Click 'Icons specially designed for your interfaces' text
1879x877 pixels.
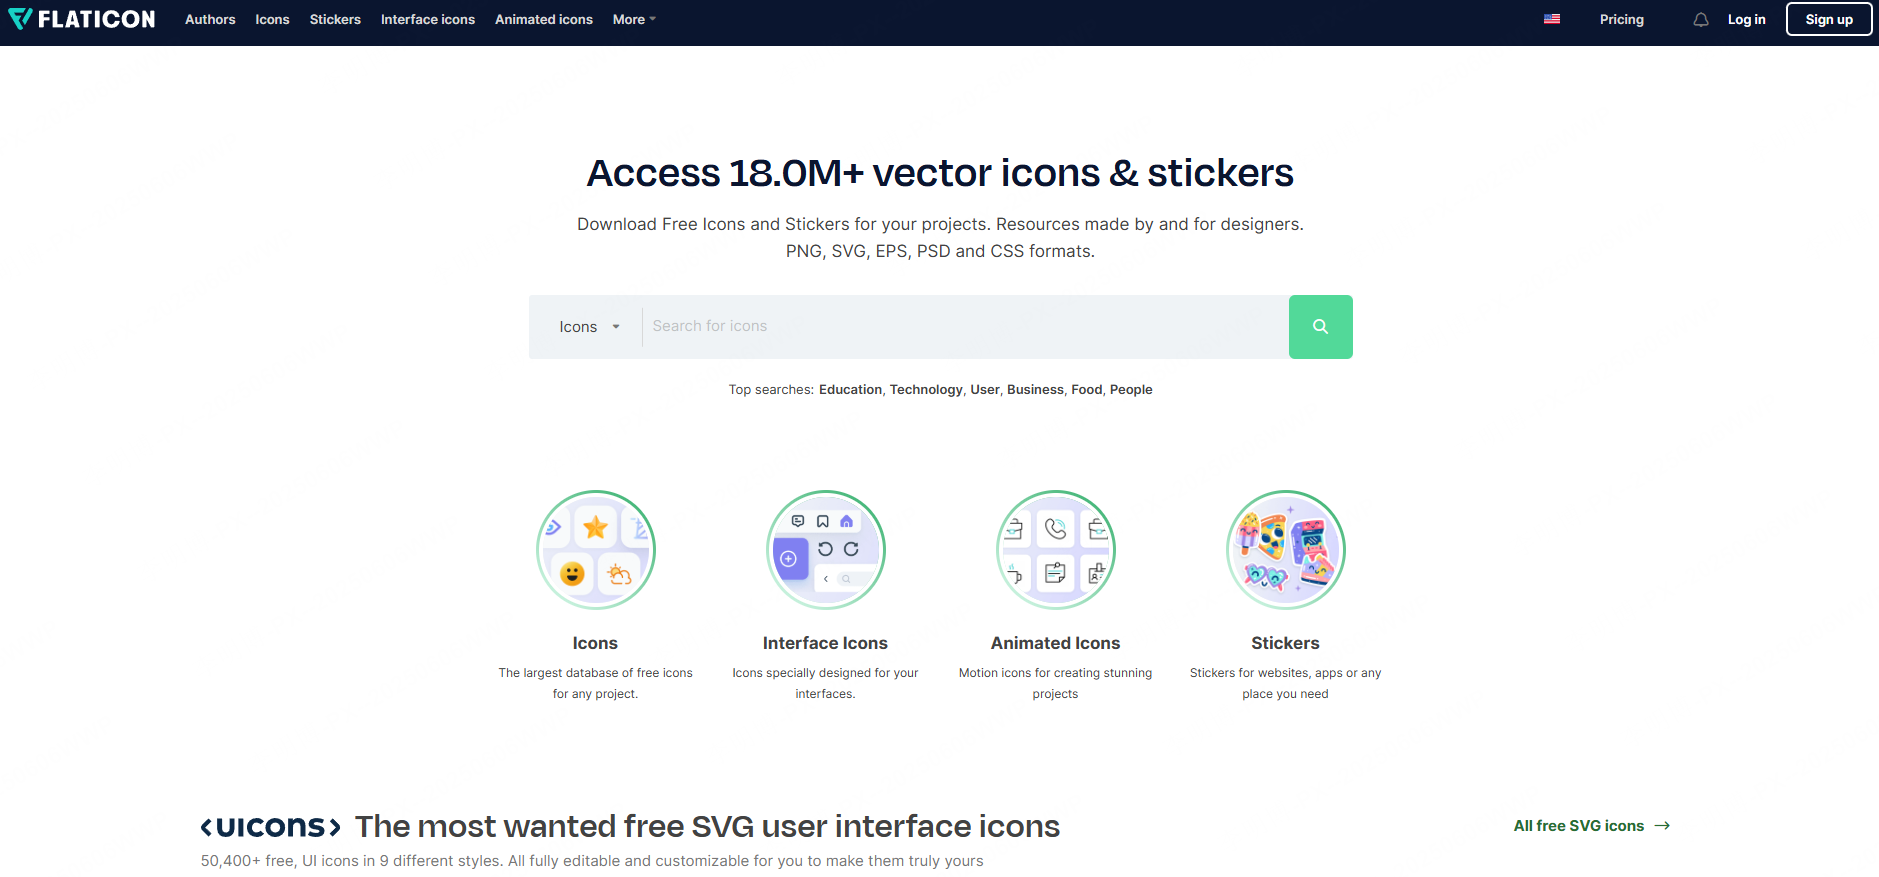point(825,683)
